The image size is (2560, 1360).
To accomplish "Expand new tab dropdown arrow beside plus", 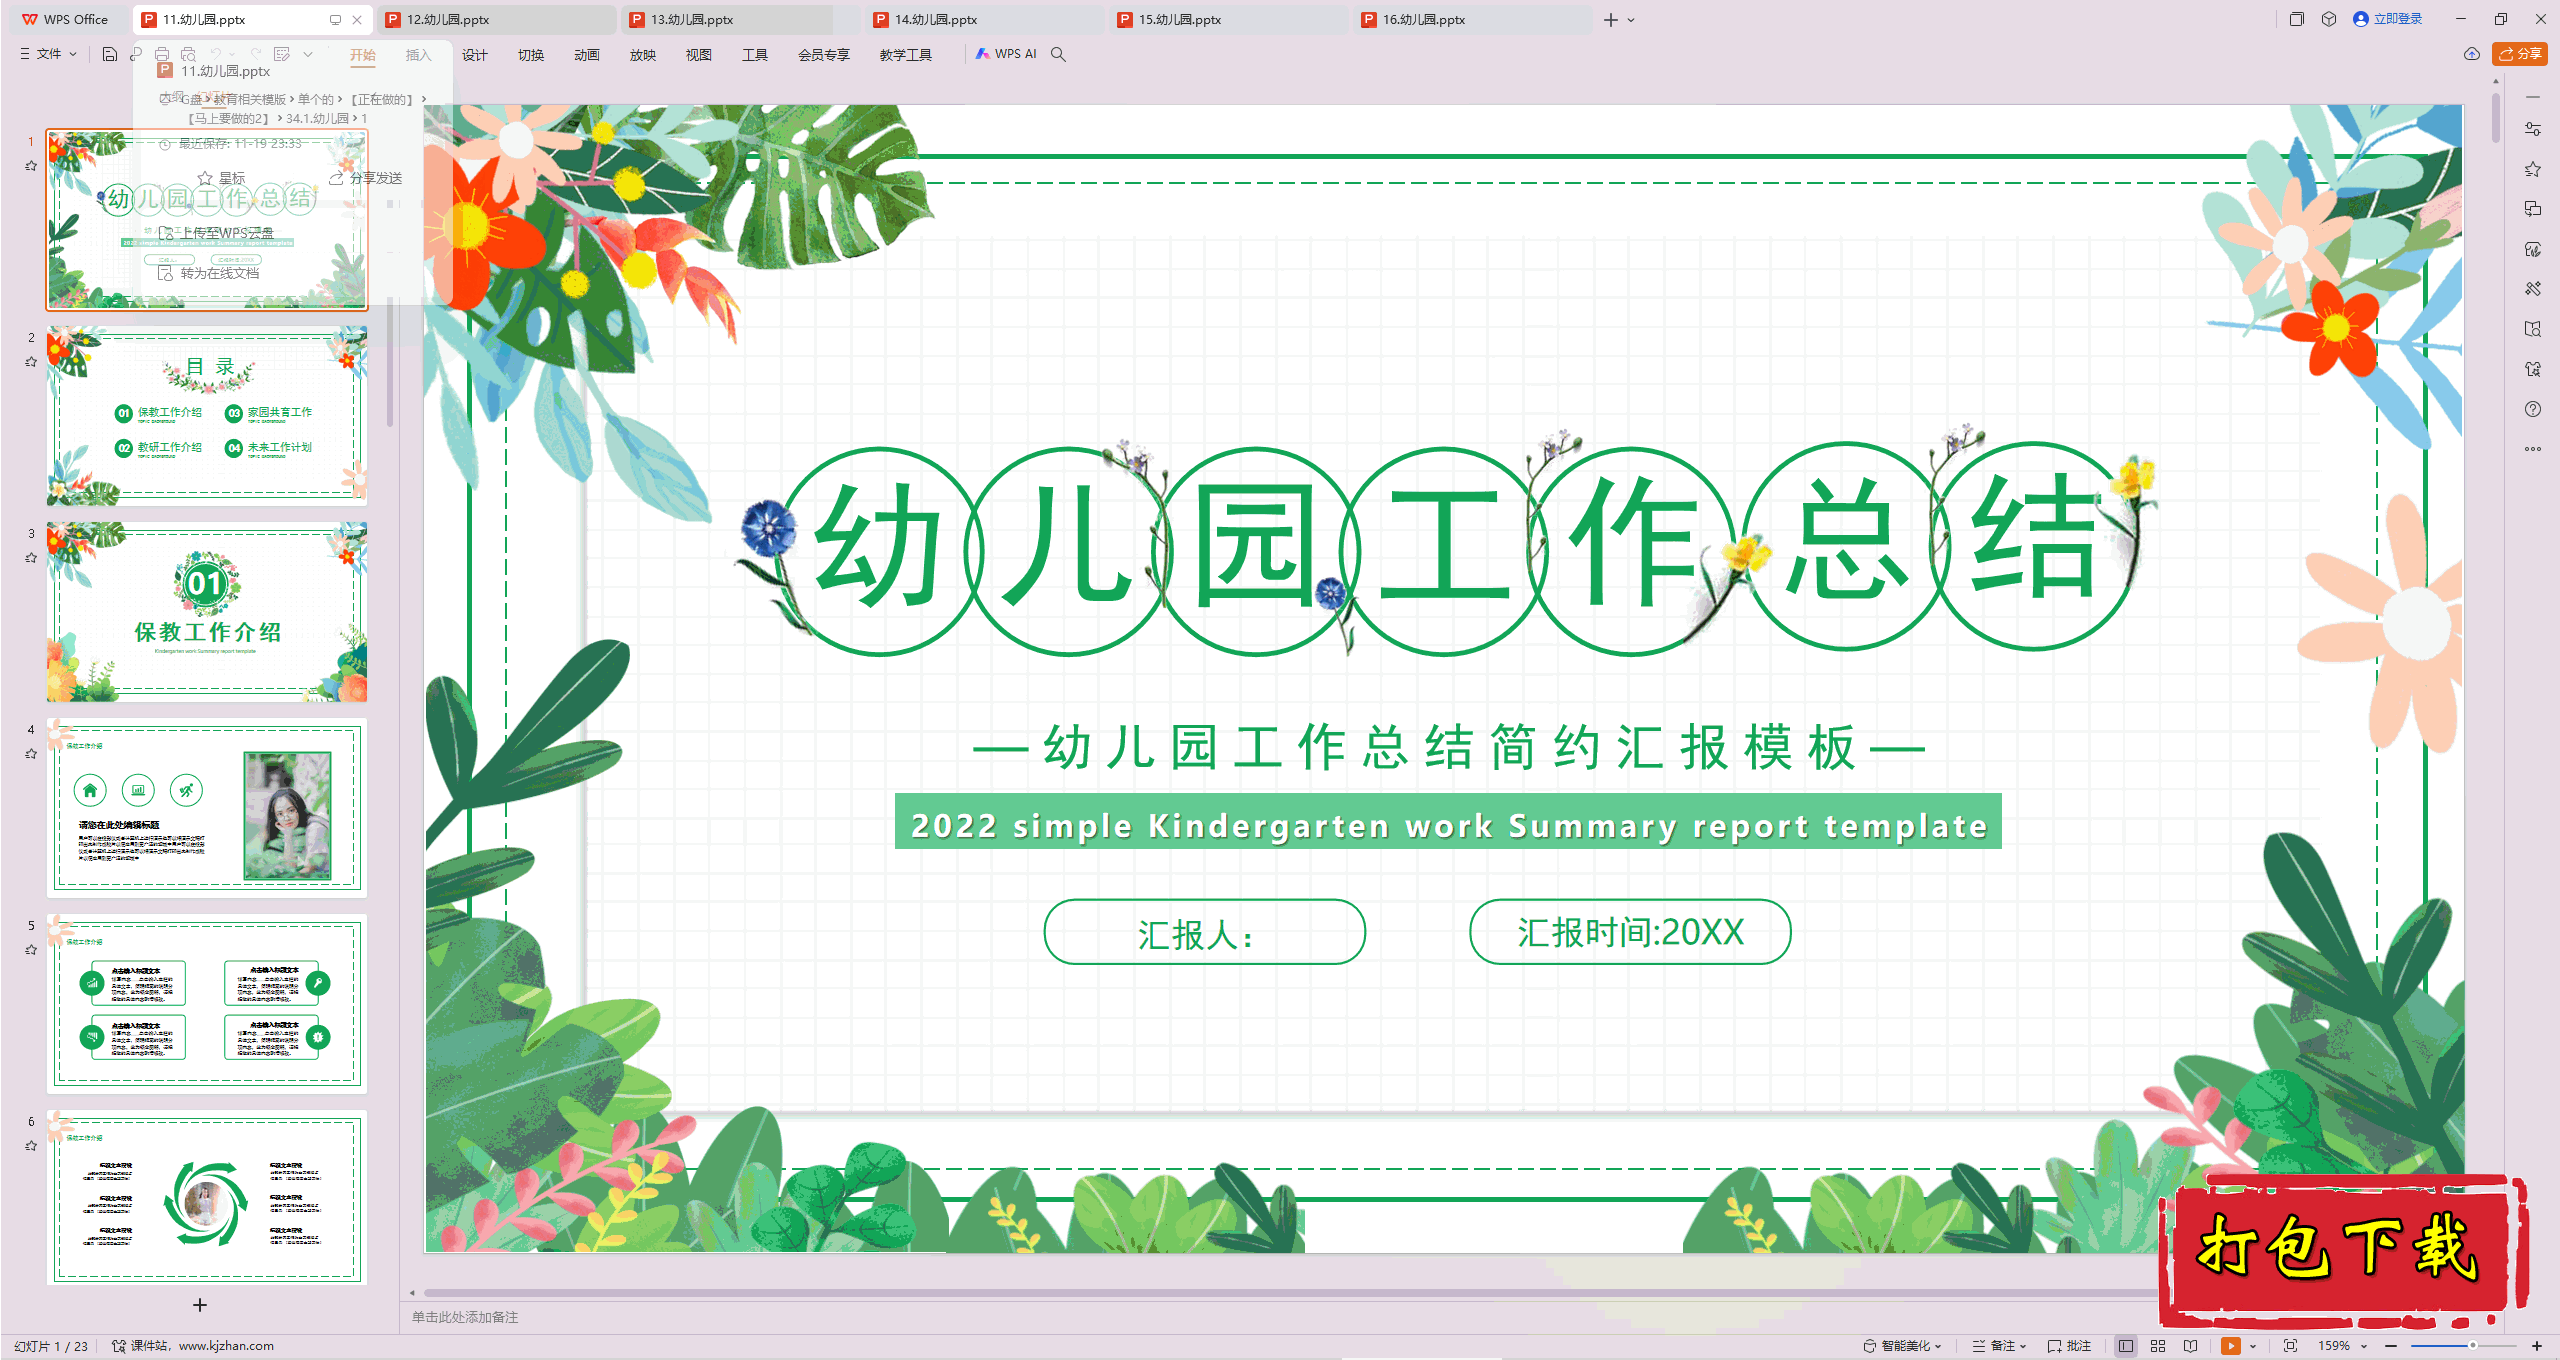I will (1631, 20).
